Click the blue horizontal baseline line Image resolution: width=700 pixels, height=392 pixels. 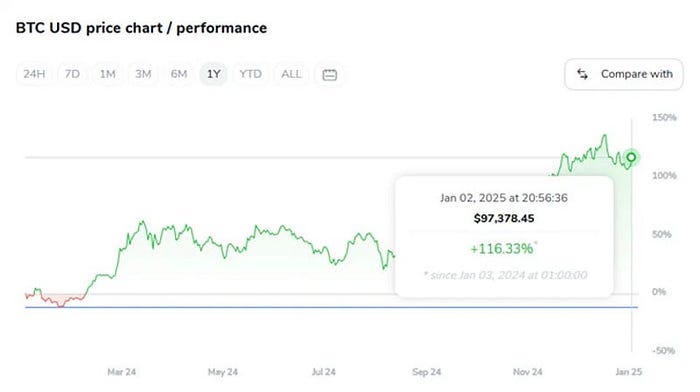(331, 307)
